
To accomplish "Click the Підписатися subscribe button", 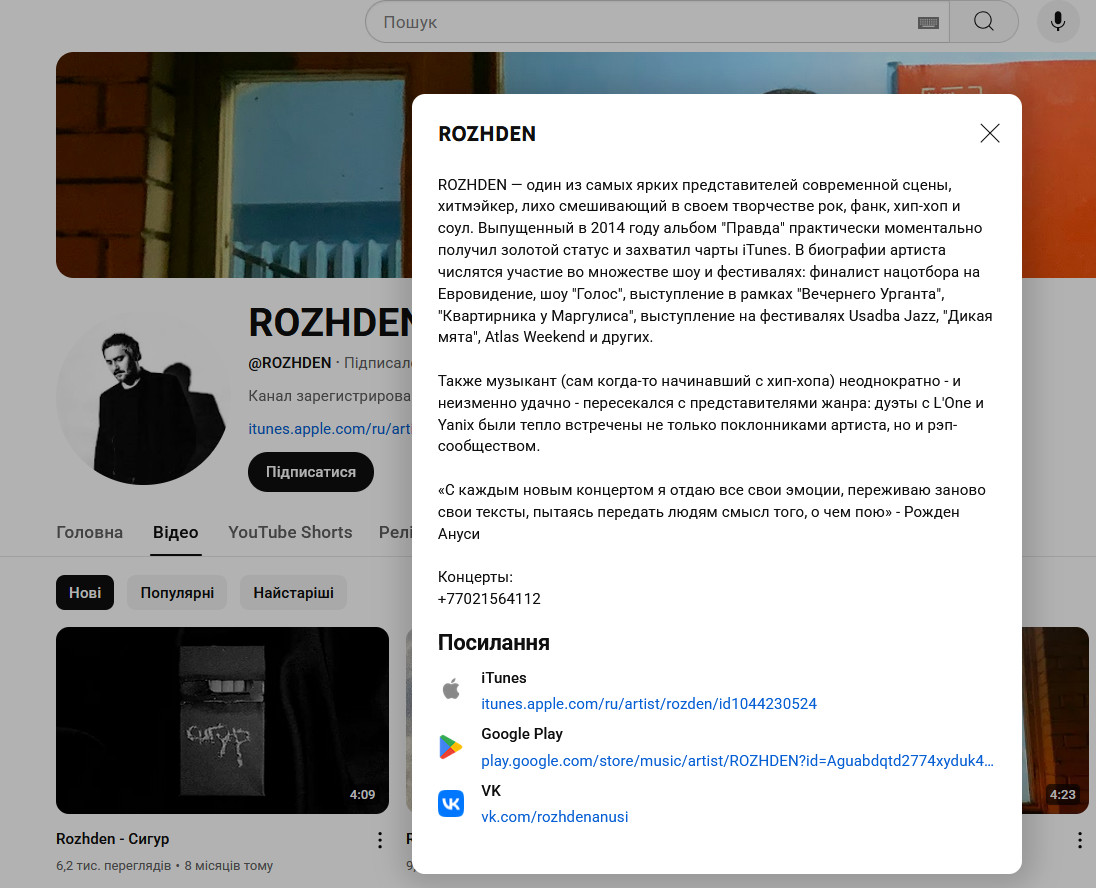I will click(x=310, y=472).
